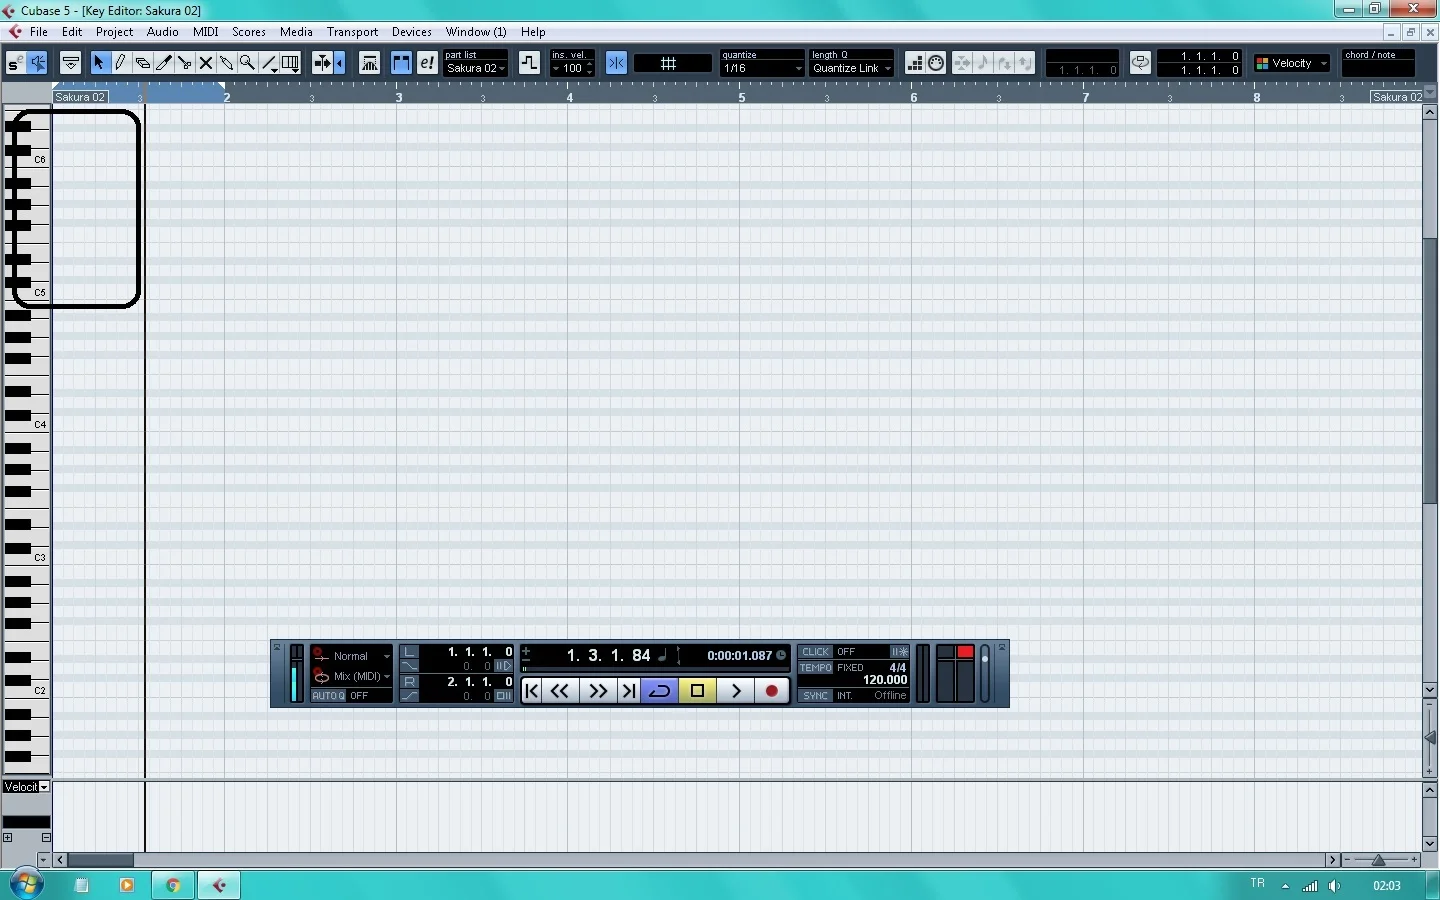Toggle Solo Editor button in toolbar

coord(15,63)
